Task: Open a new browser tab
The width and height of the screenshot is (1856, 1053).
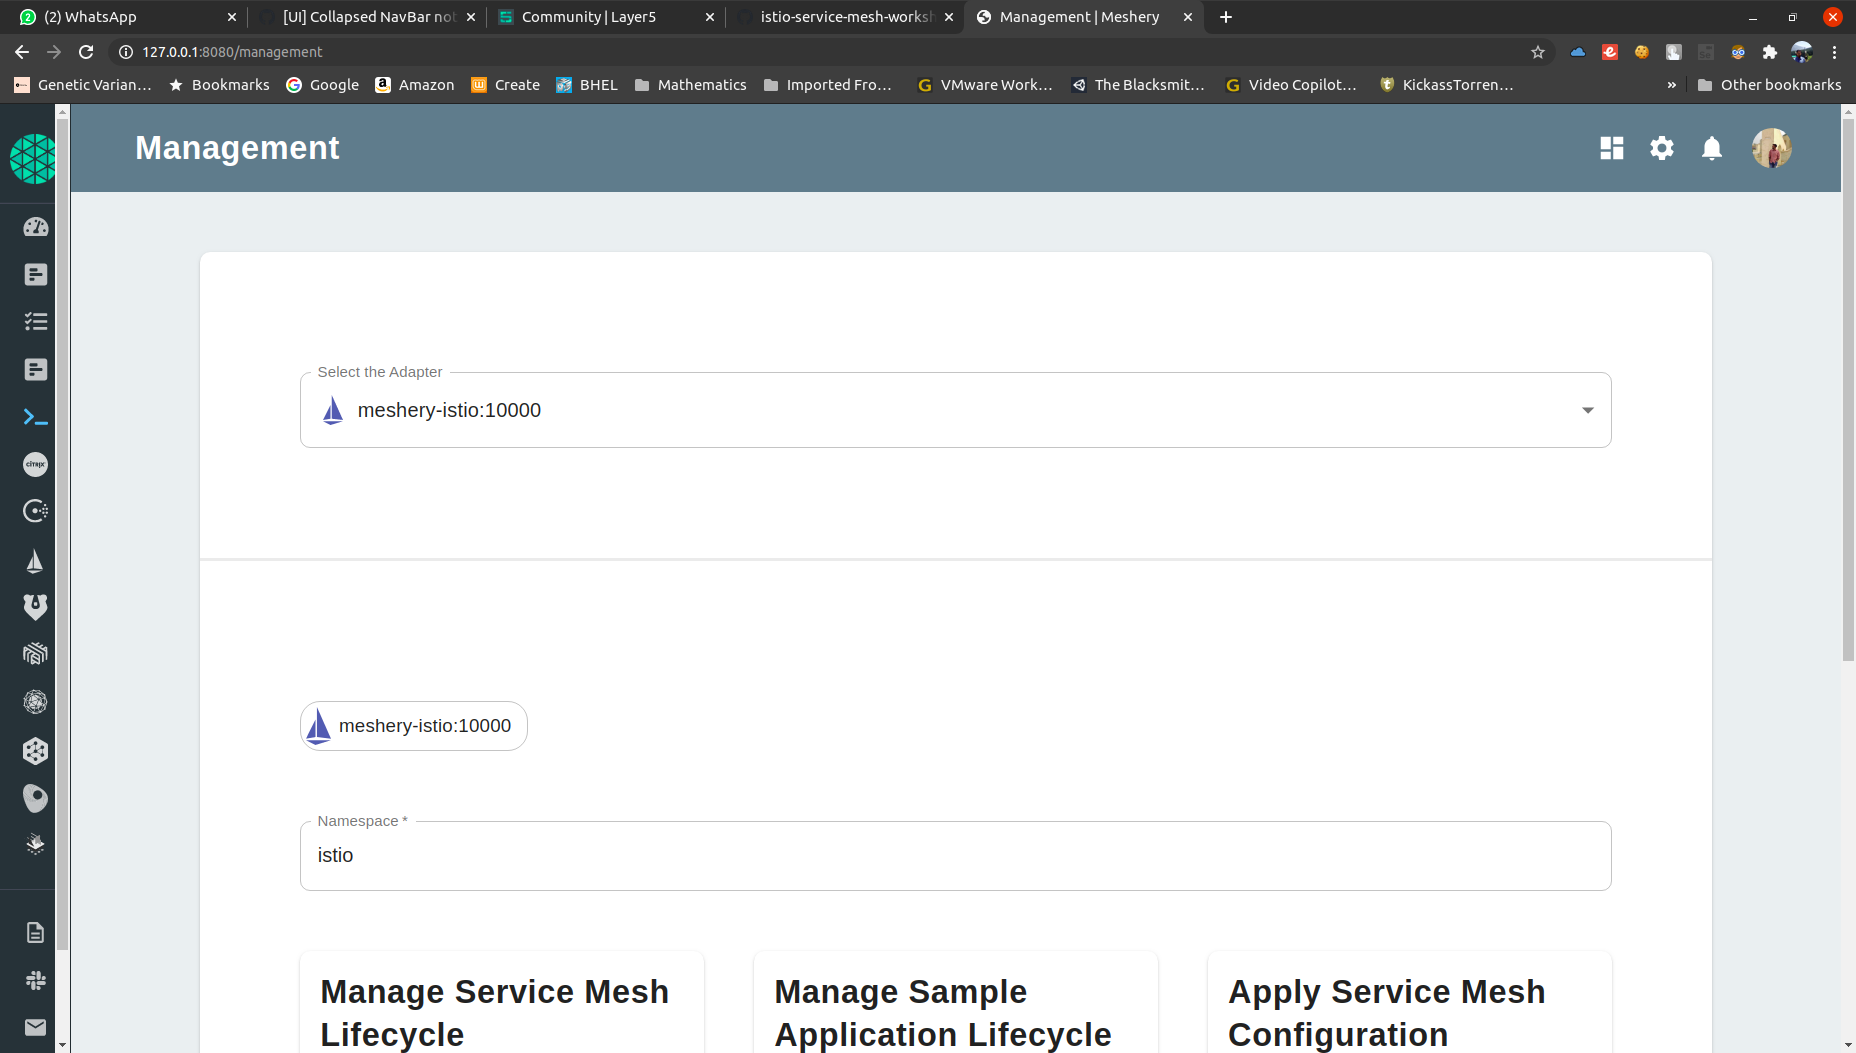Action: [x=1226, y=17]
